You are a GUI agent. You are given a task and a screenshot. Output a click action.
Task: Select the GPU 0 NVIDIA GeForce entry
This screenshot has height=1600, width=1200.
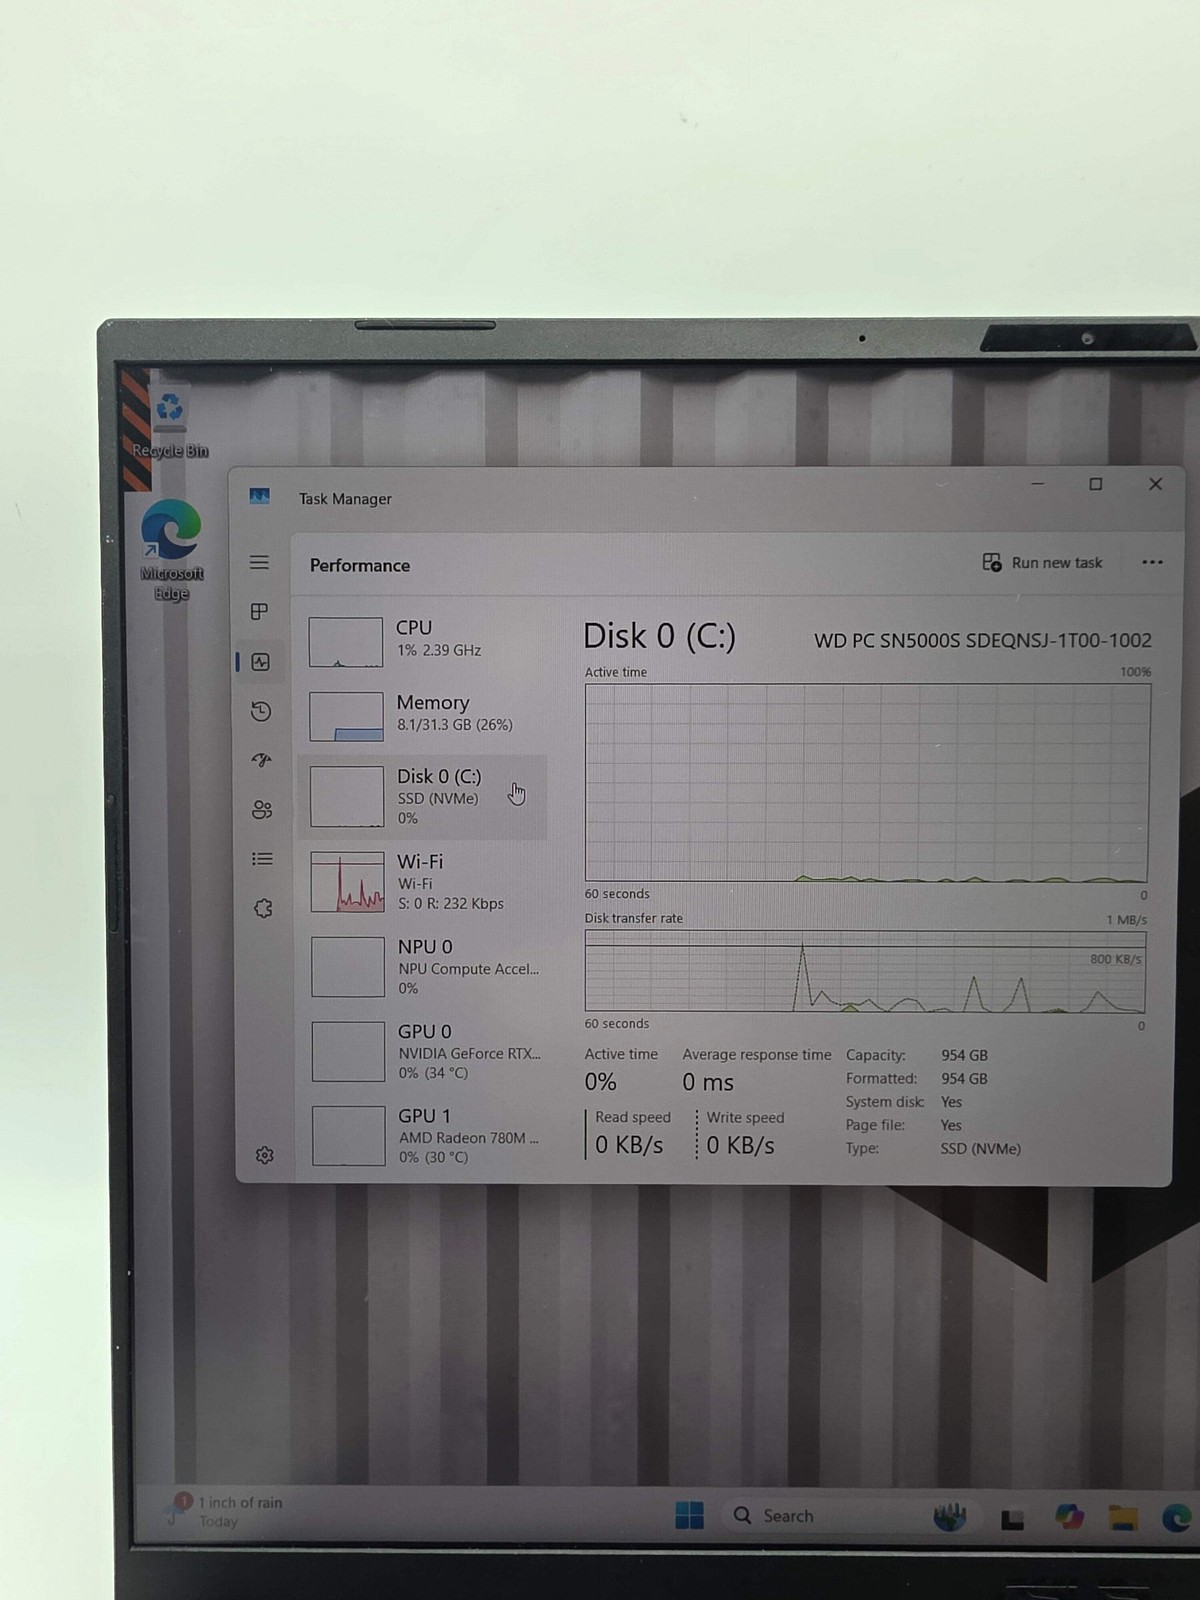(x=425, y=1051)
